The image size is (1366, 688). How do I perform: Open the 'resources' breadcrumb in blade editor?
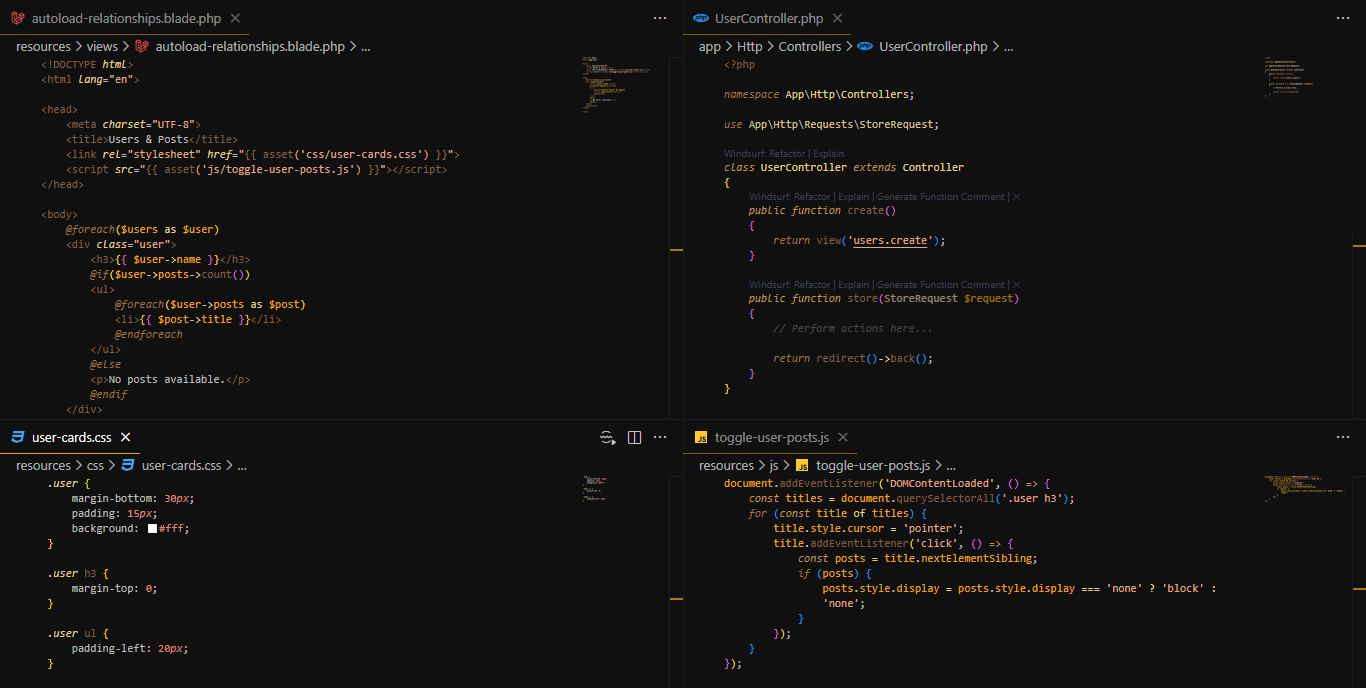click(x=43, y=46)
